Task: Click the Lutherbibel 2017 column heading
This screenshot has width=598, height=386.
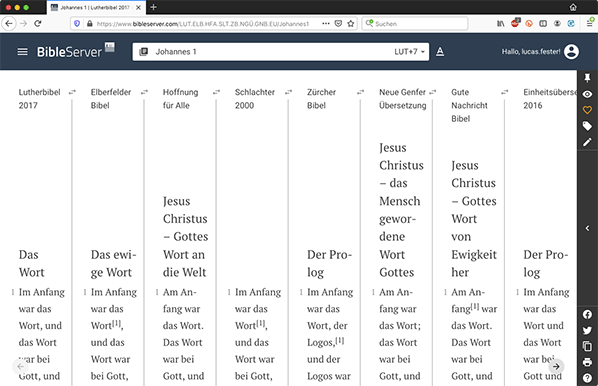Action: coord(39,99)
